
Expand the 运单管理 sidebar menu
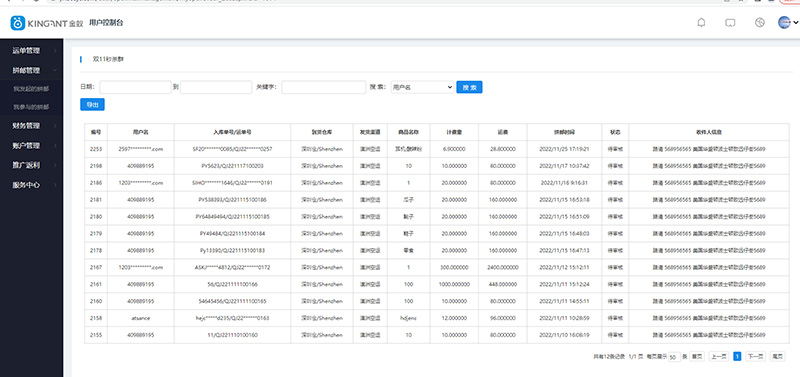32,51
